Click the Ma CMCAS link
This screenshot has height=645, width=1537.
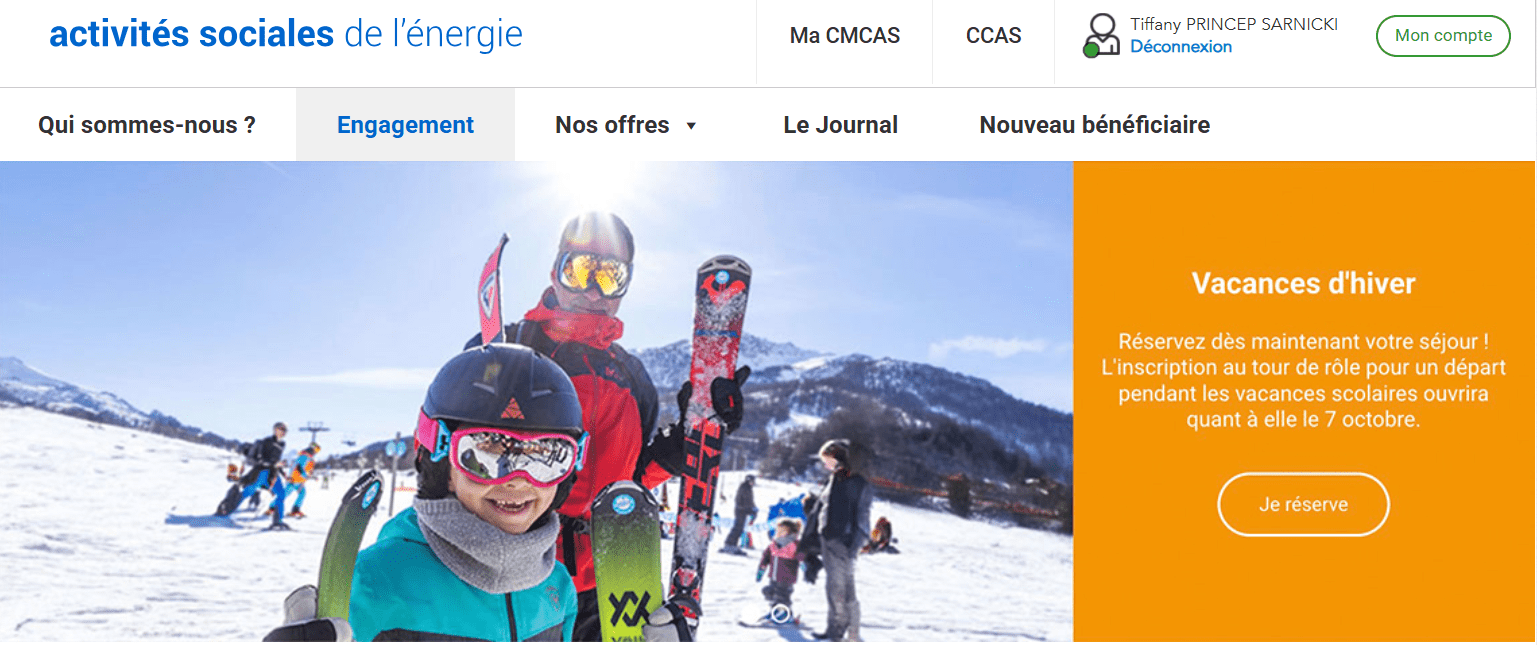tap(844, 36)
